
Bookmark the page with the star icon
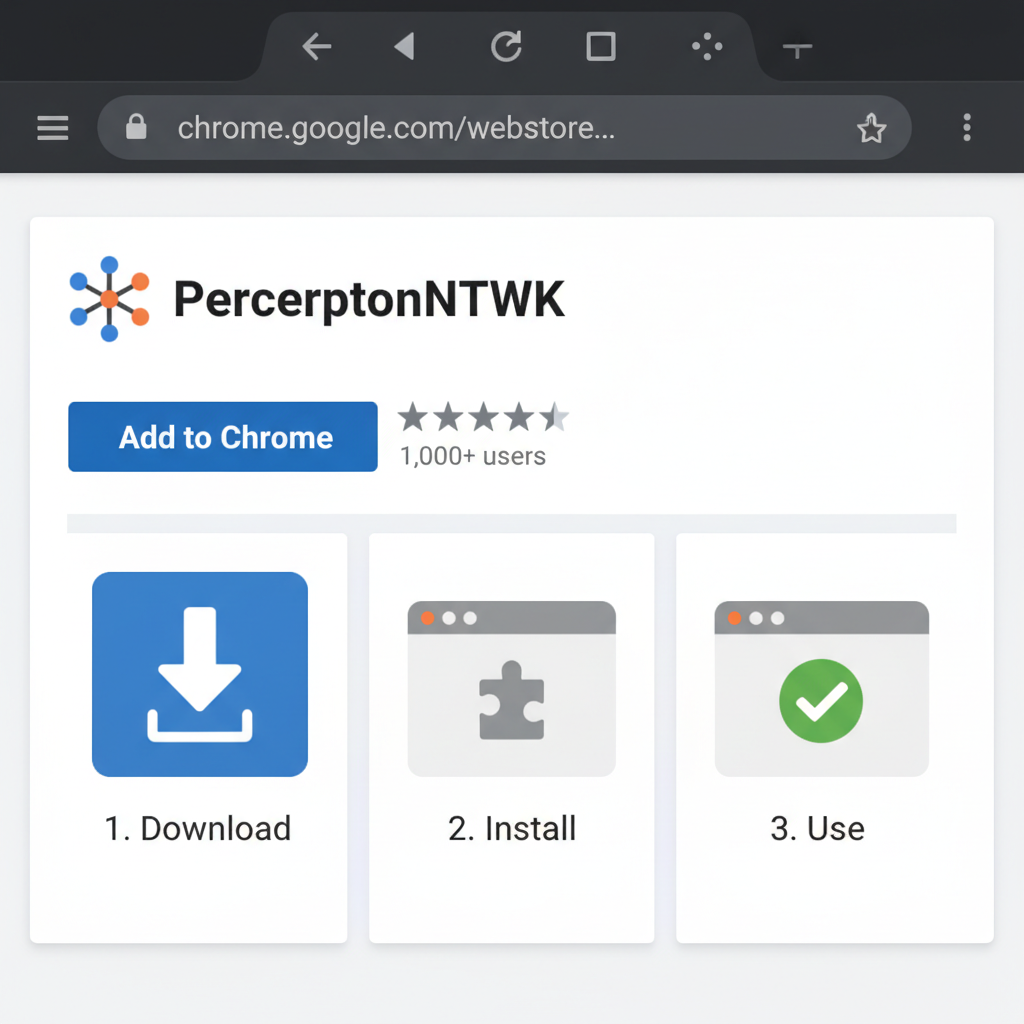pyautogui.click(x=871, y=128)
